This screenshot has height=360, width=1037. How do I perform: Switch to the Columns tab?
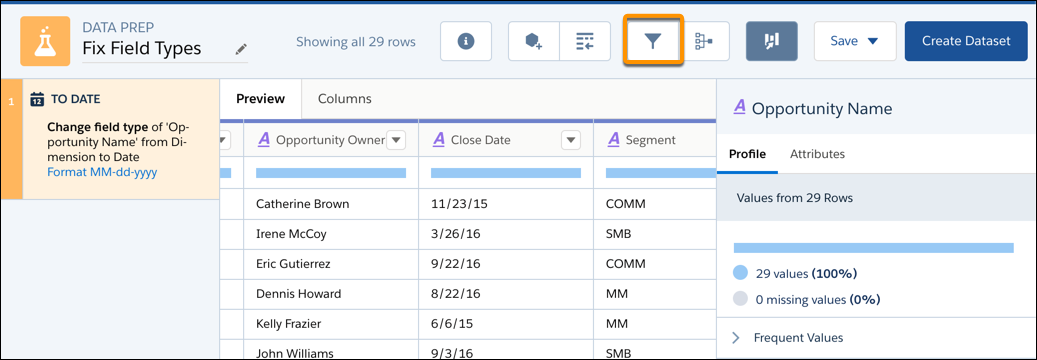point(345,99)
